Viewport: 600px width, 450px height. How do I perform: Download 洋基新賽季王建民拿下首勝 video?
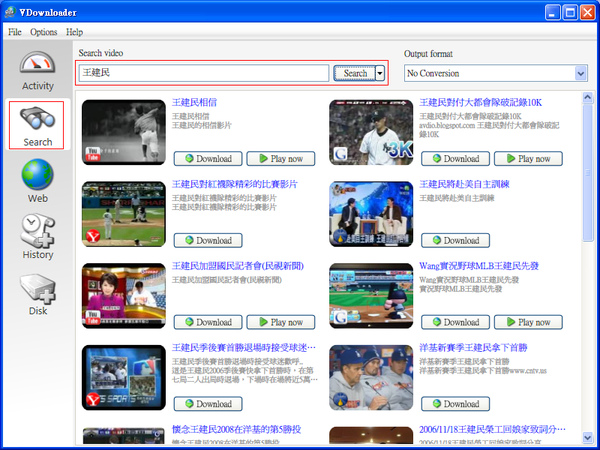coord(455,404)
